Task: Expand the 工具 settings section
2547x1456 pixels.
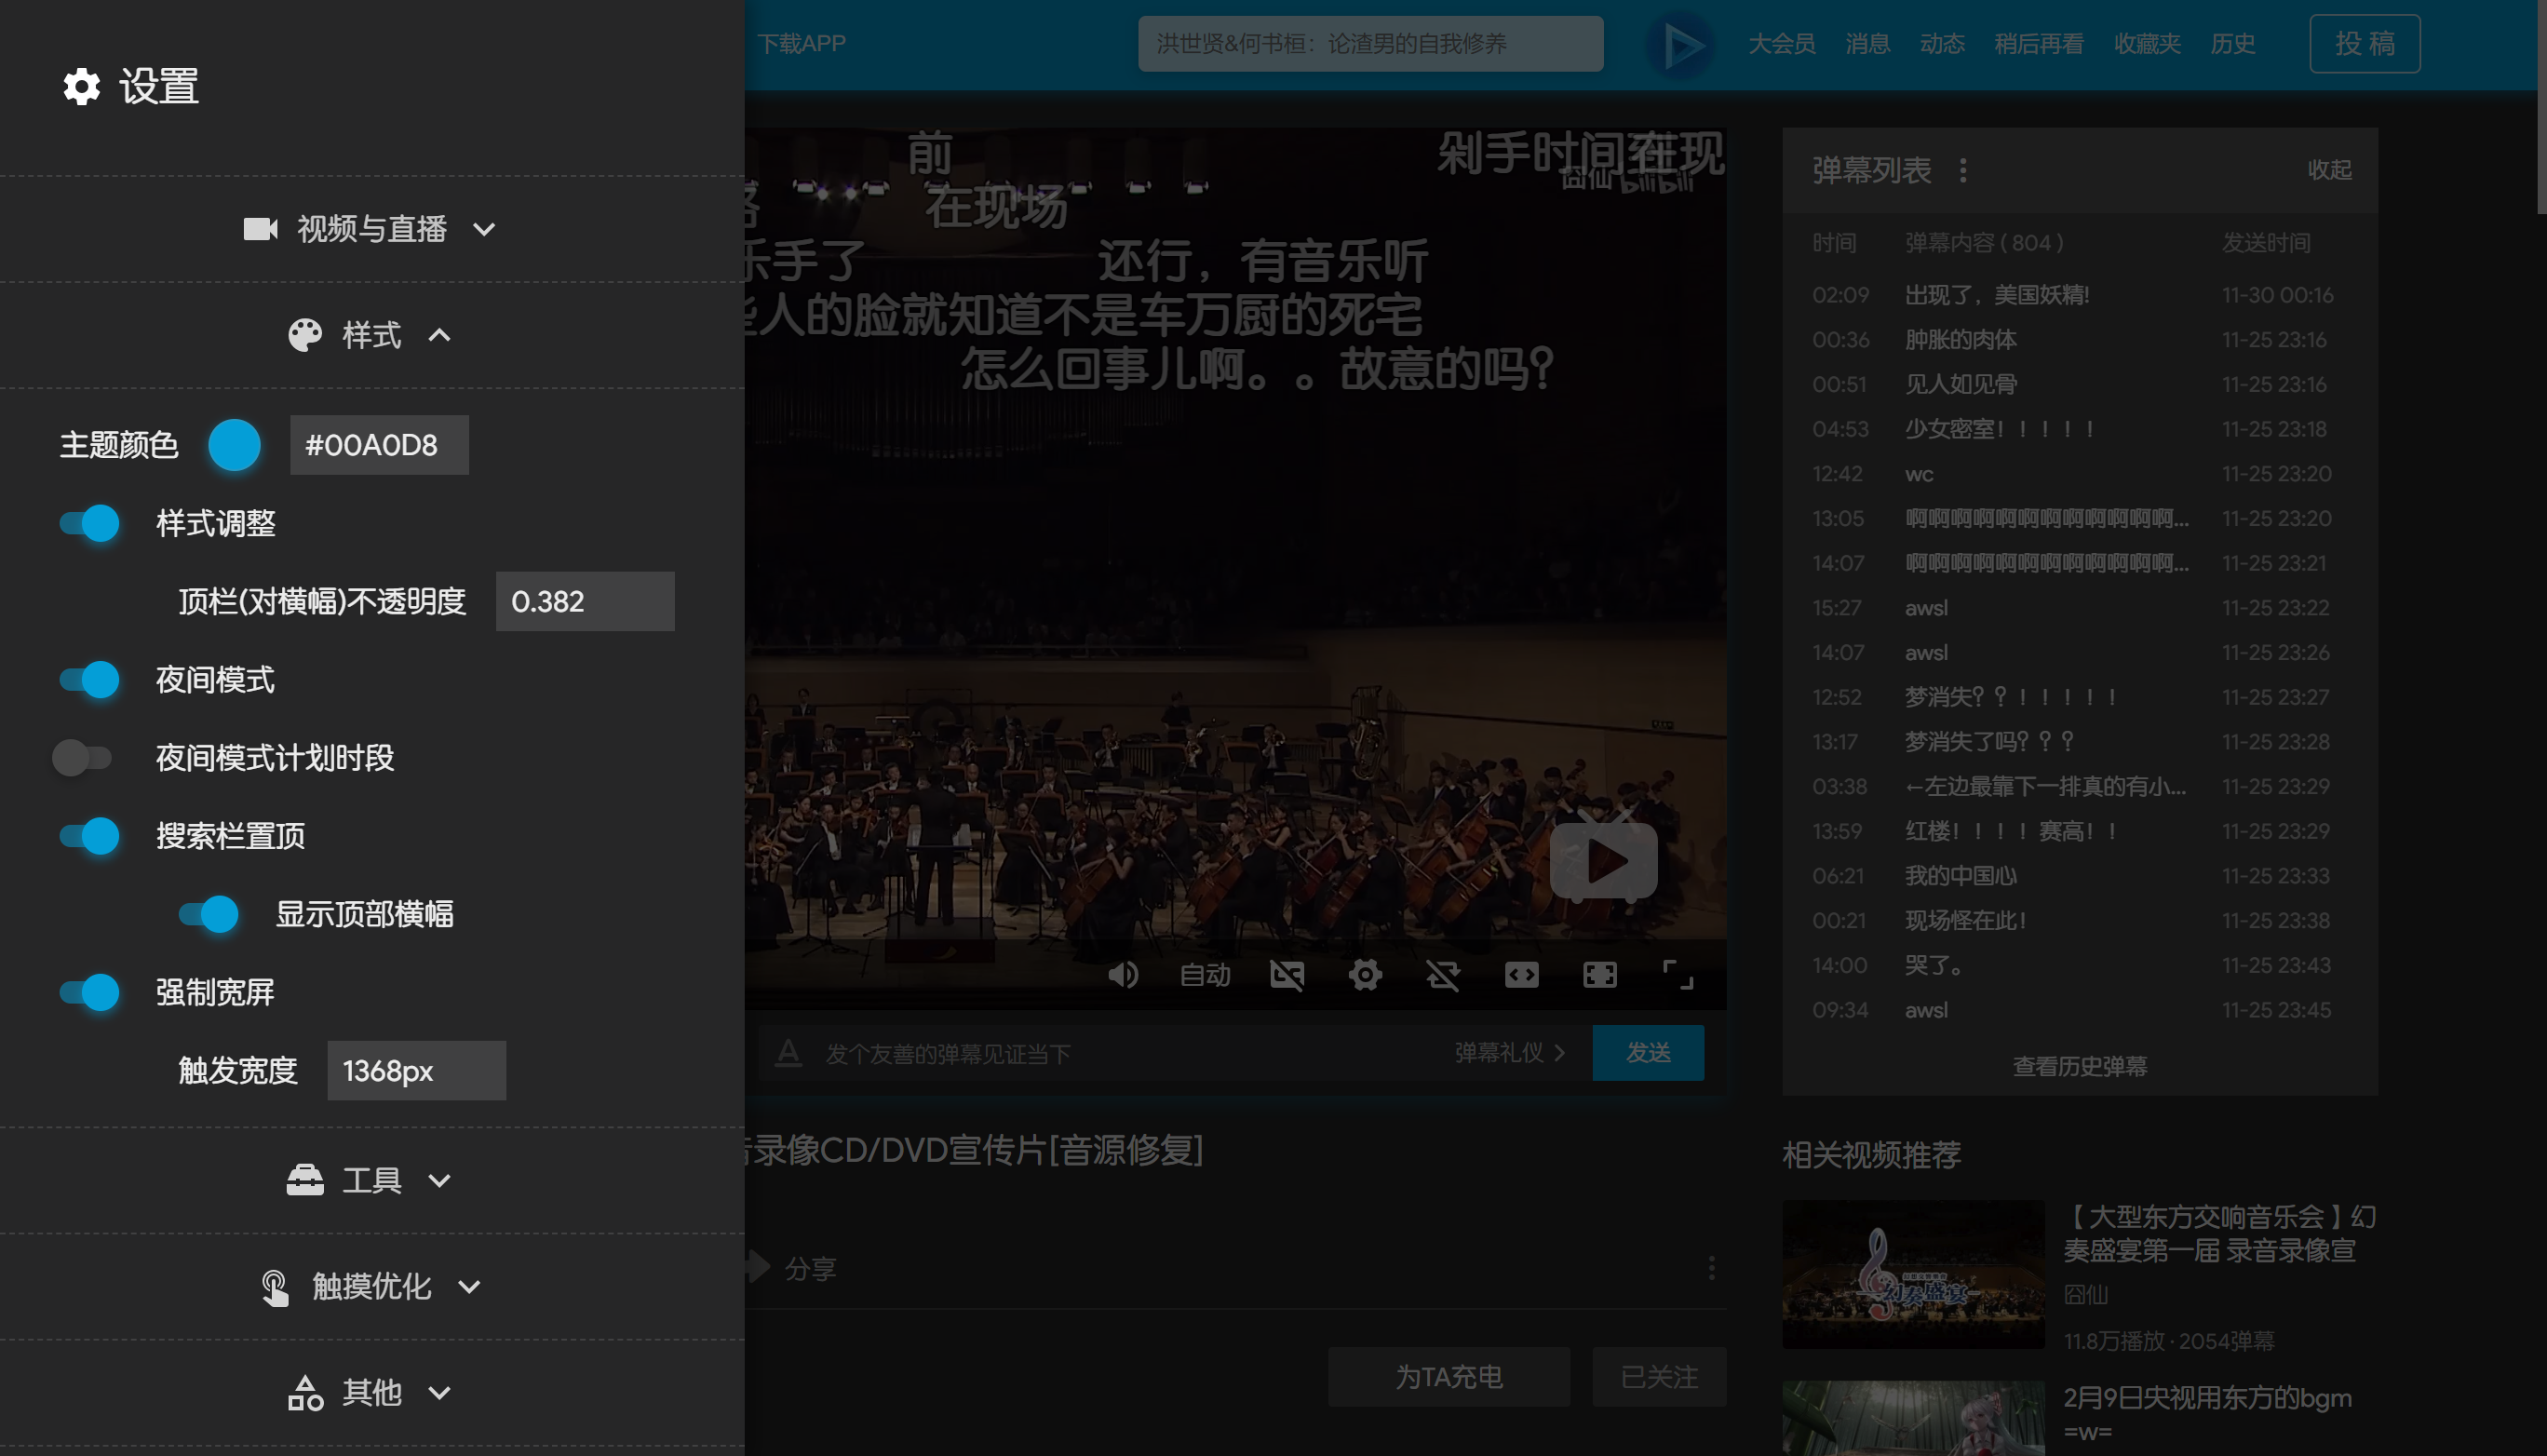Action: click(x=371, y=1180)
